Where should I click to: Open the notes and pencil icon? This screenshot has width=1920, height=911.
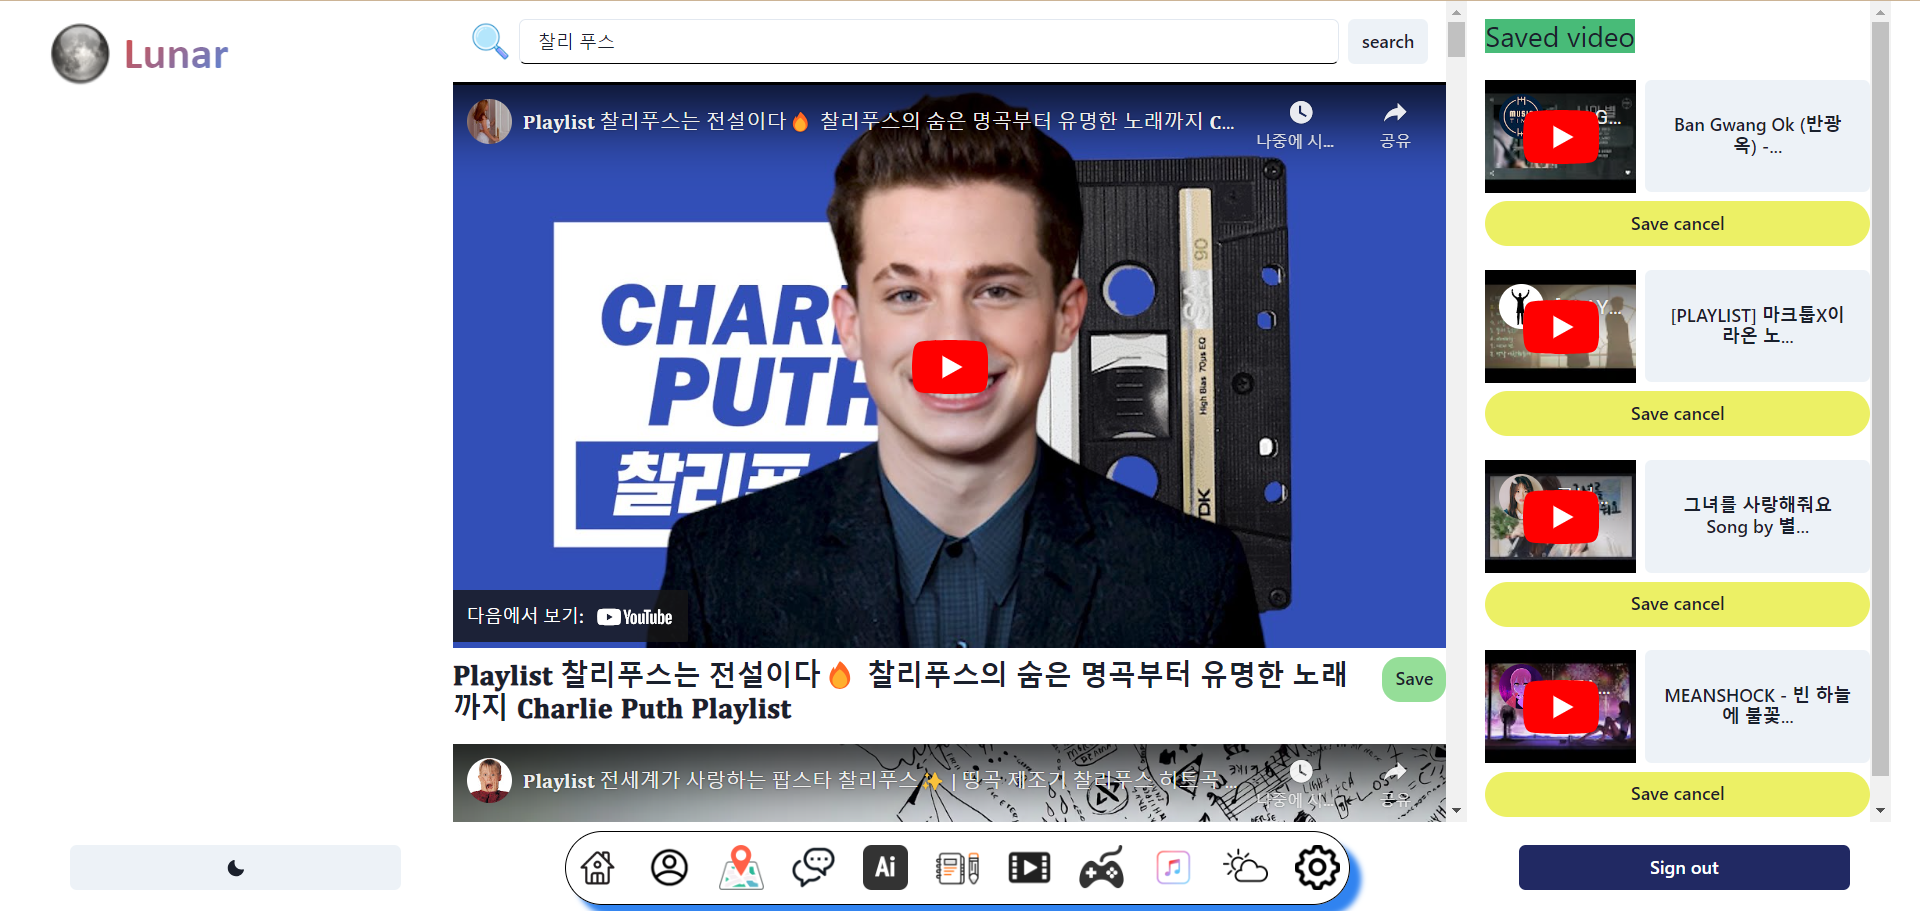coord(957,867)
